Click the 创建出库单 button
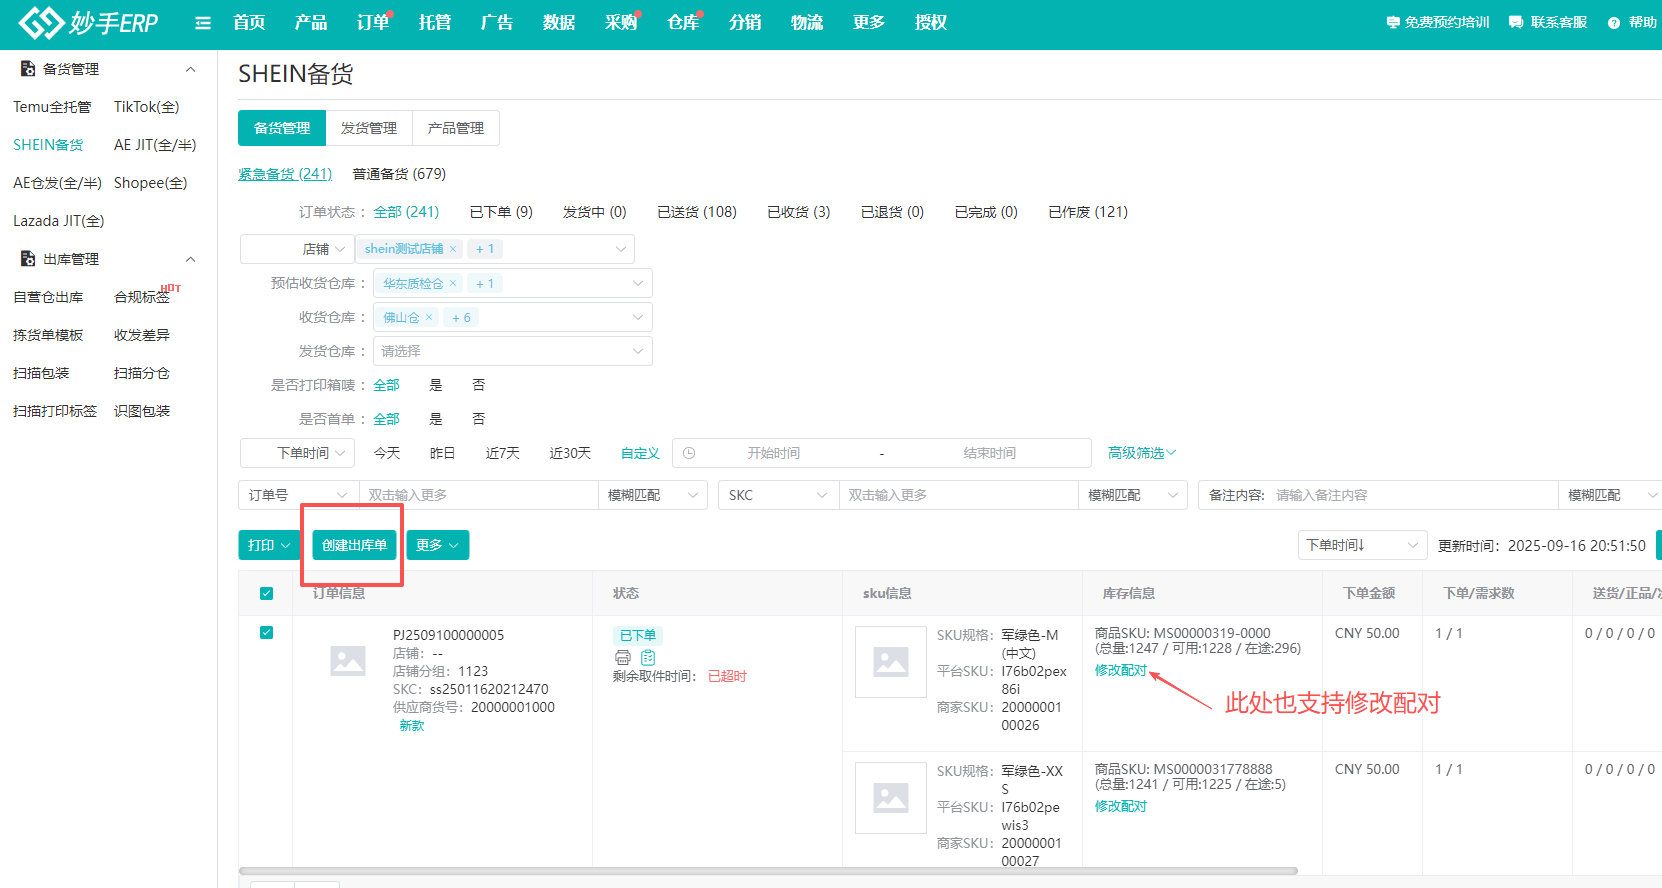 click(x=354, y=545)
